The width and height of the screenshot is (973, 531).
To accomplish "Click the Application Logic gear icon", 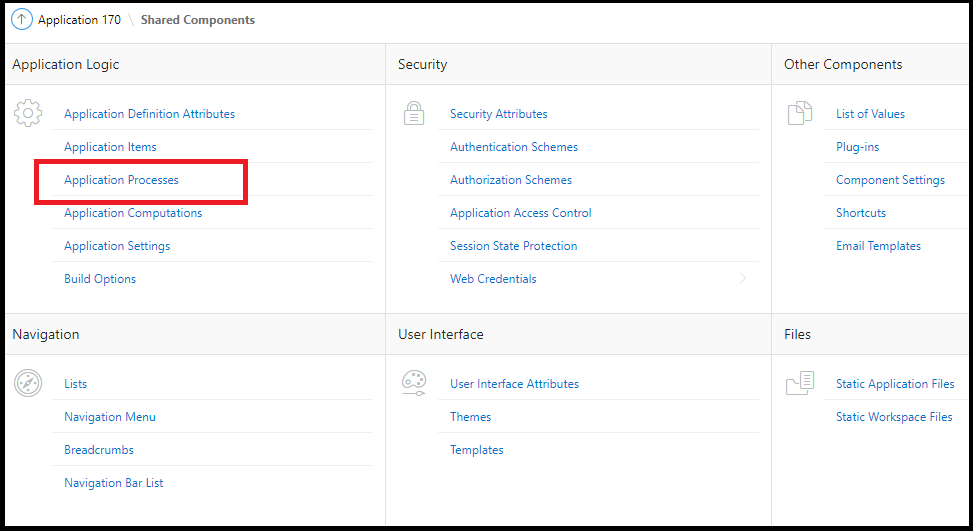I will tap(28, 113).
